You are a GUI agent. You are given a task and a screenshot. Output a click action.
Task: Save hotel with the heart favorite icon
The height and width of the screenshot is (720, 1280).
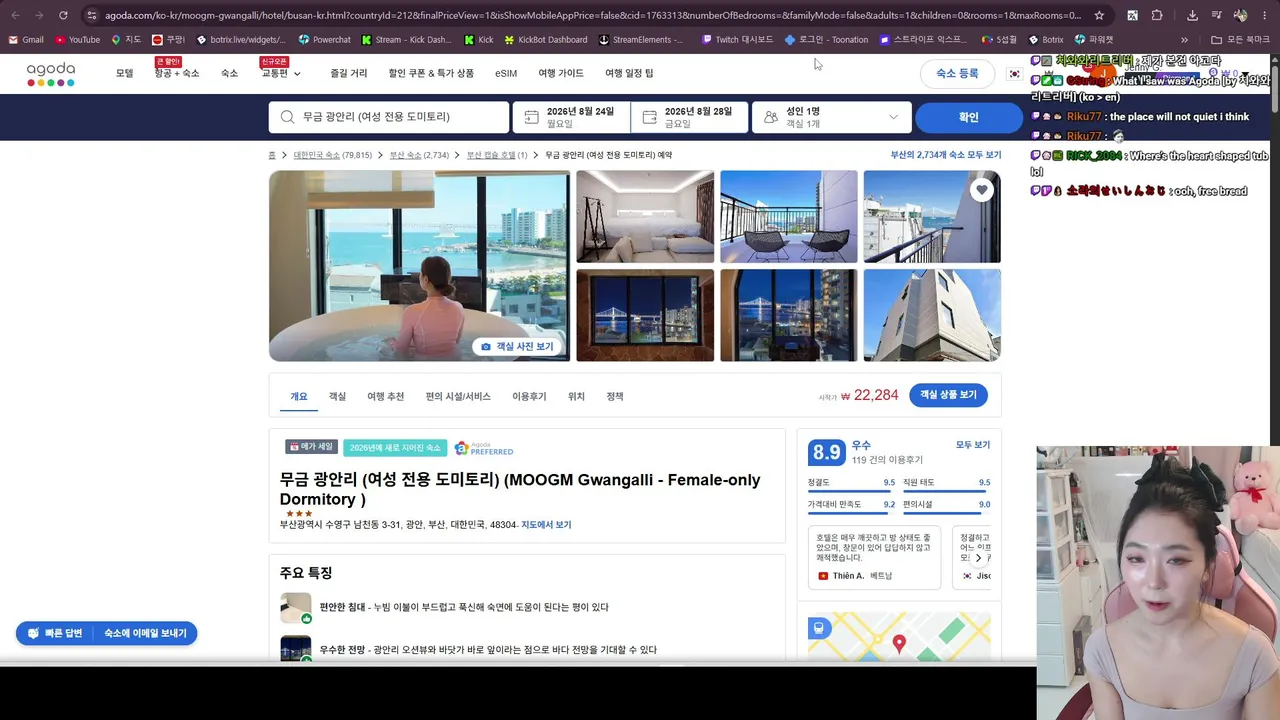982,190
